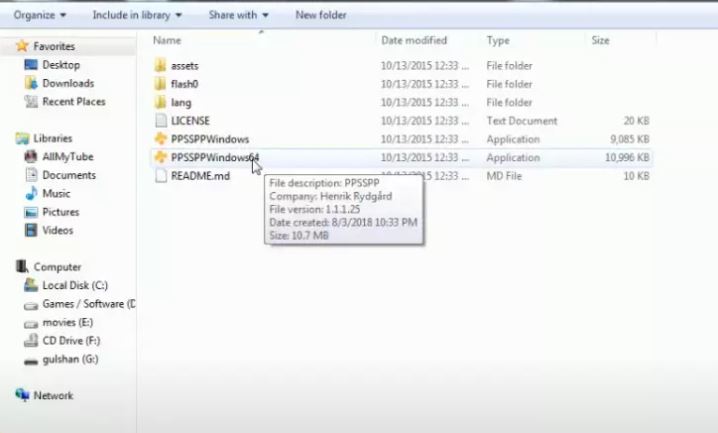Sort by the Size column header

(x=600, y=41)
